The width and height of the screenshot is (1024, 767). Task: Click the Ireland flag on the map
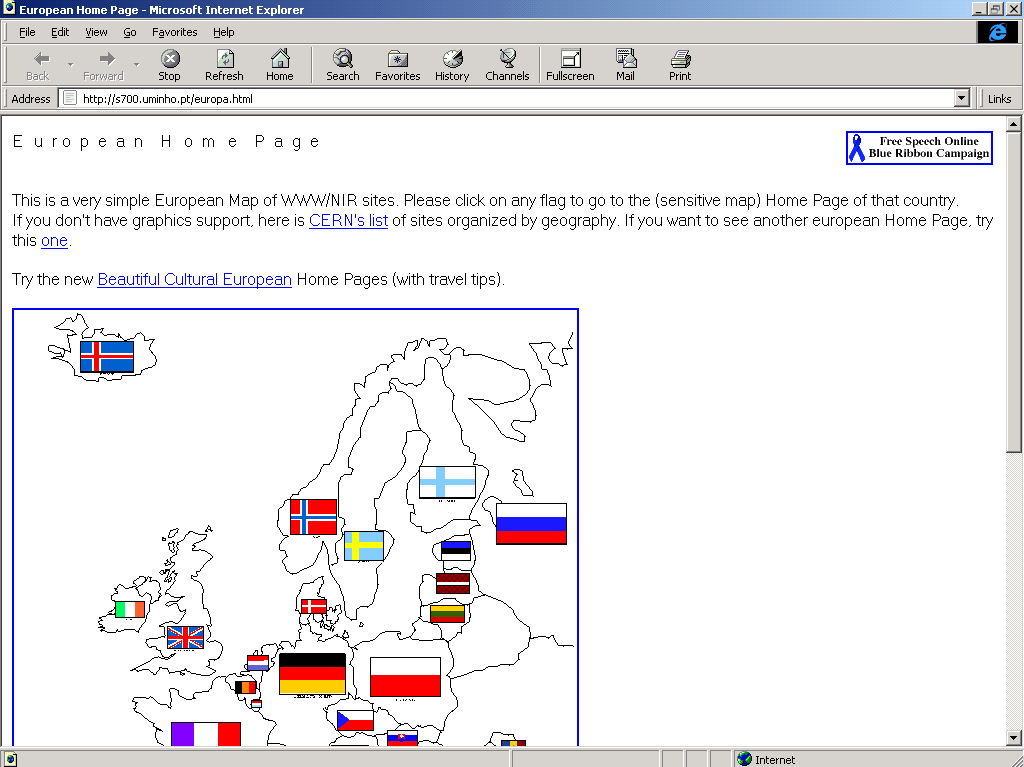129,609
